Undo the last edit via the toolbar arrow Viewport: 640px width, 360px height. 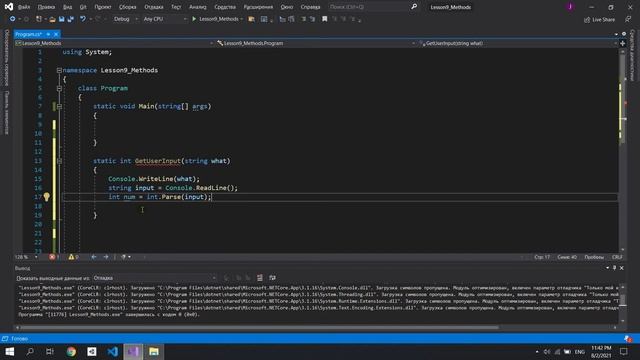tap(83, 19)
